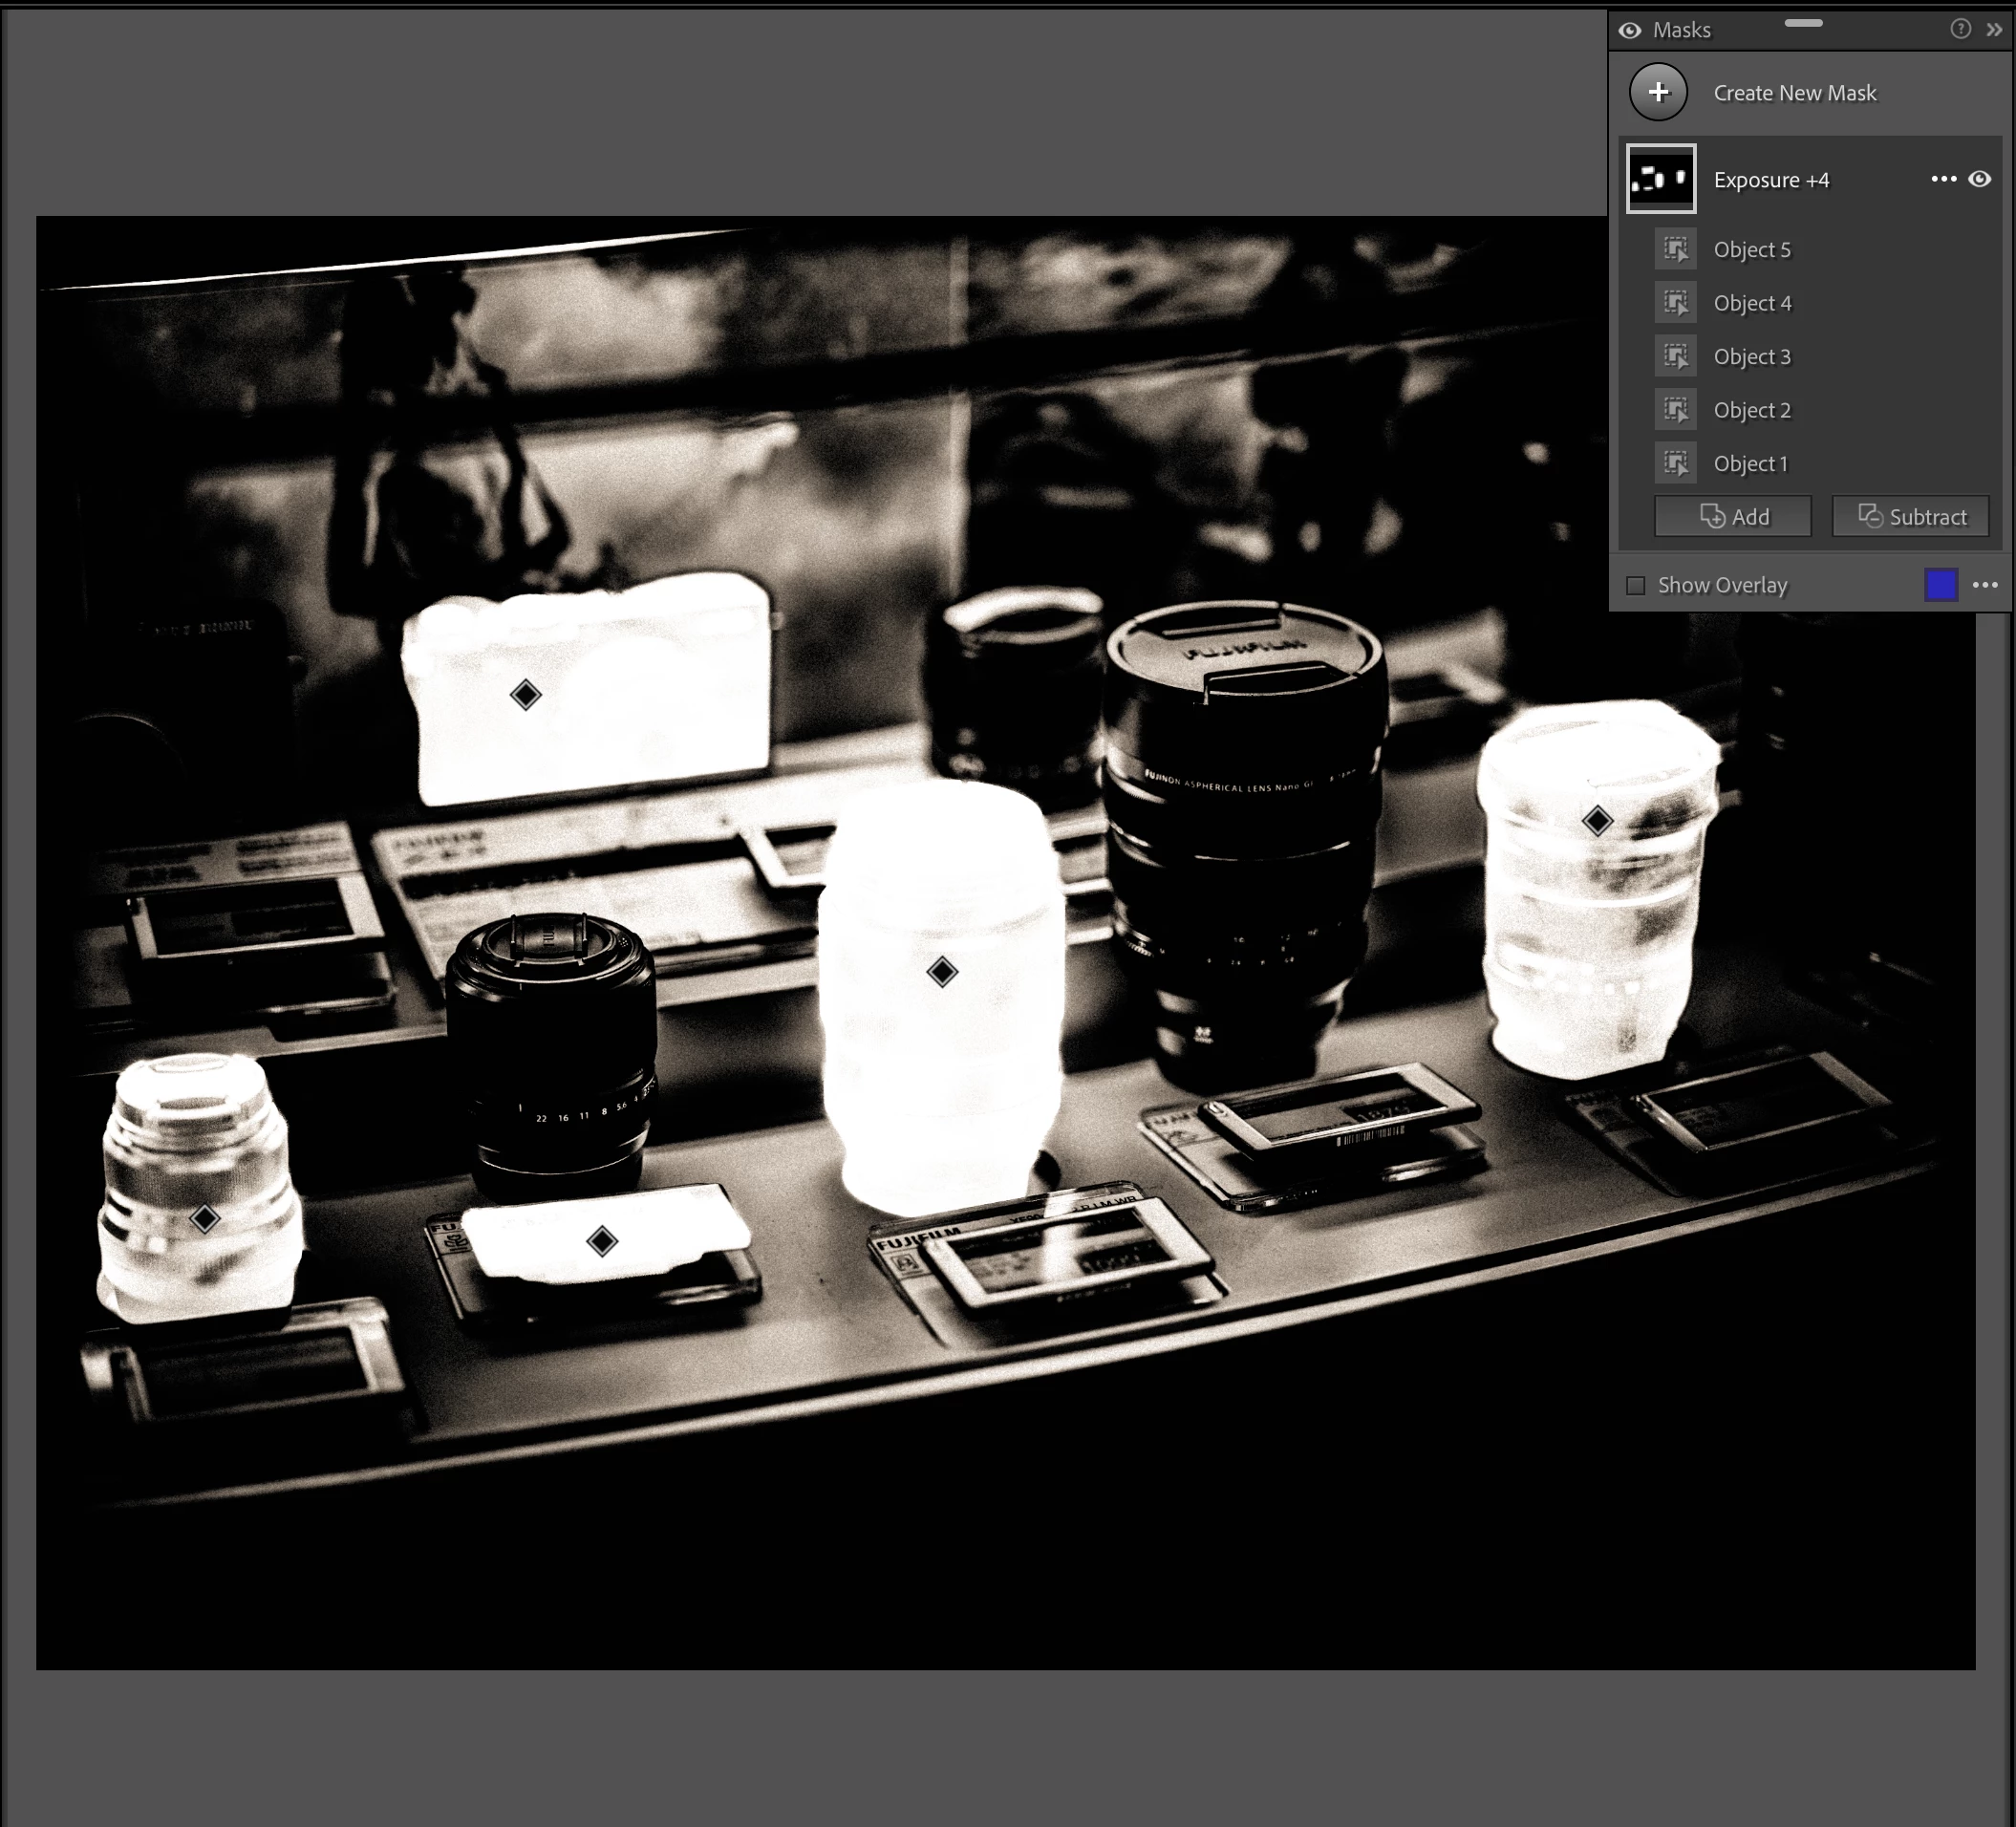Screen dimensions: 2016x1827
Task: Click the Object 1 mask component icon
Action: [x=1675, y=463]
